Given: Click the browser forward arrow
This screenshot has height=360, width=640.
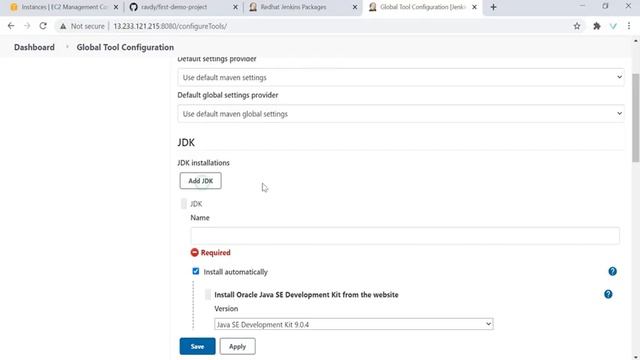Looking at the screenshot, I should tap(27, 26).
